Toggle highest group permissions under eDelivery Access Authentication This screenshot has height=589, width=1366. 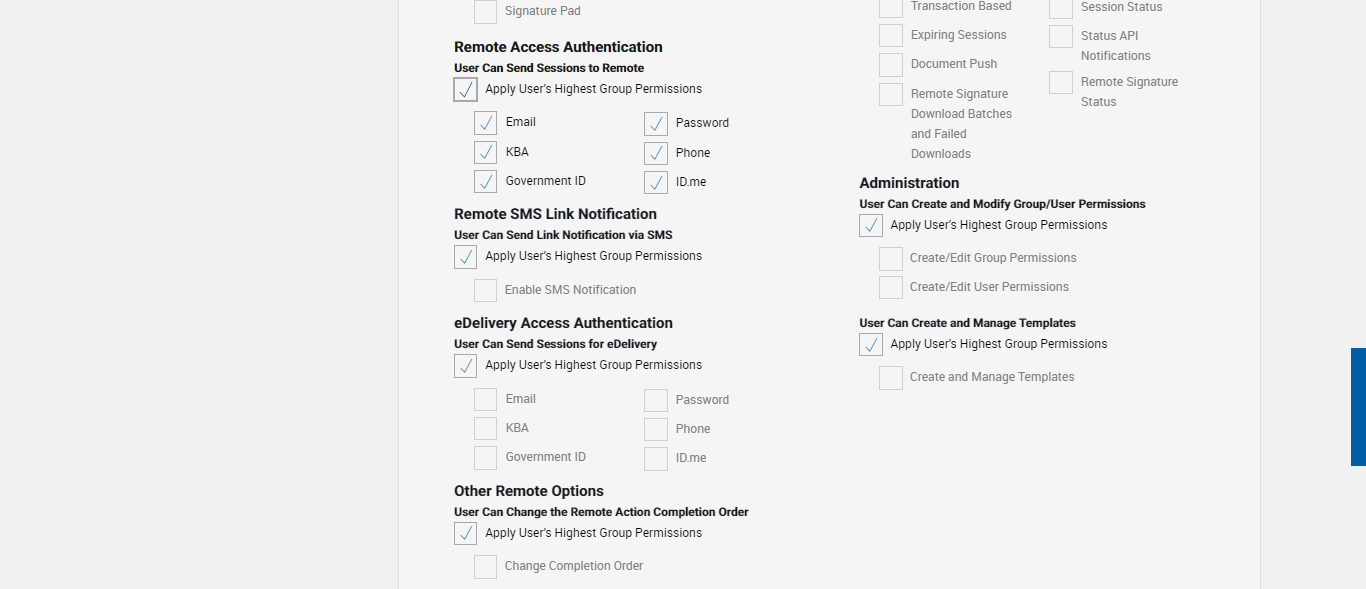pos(466,366)
